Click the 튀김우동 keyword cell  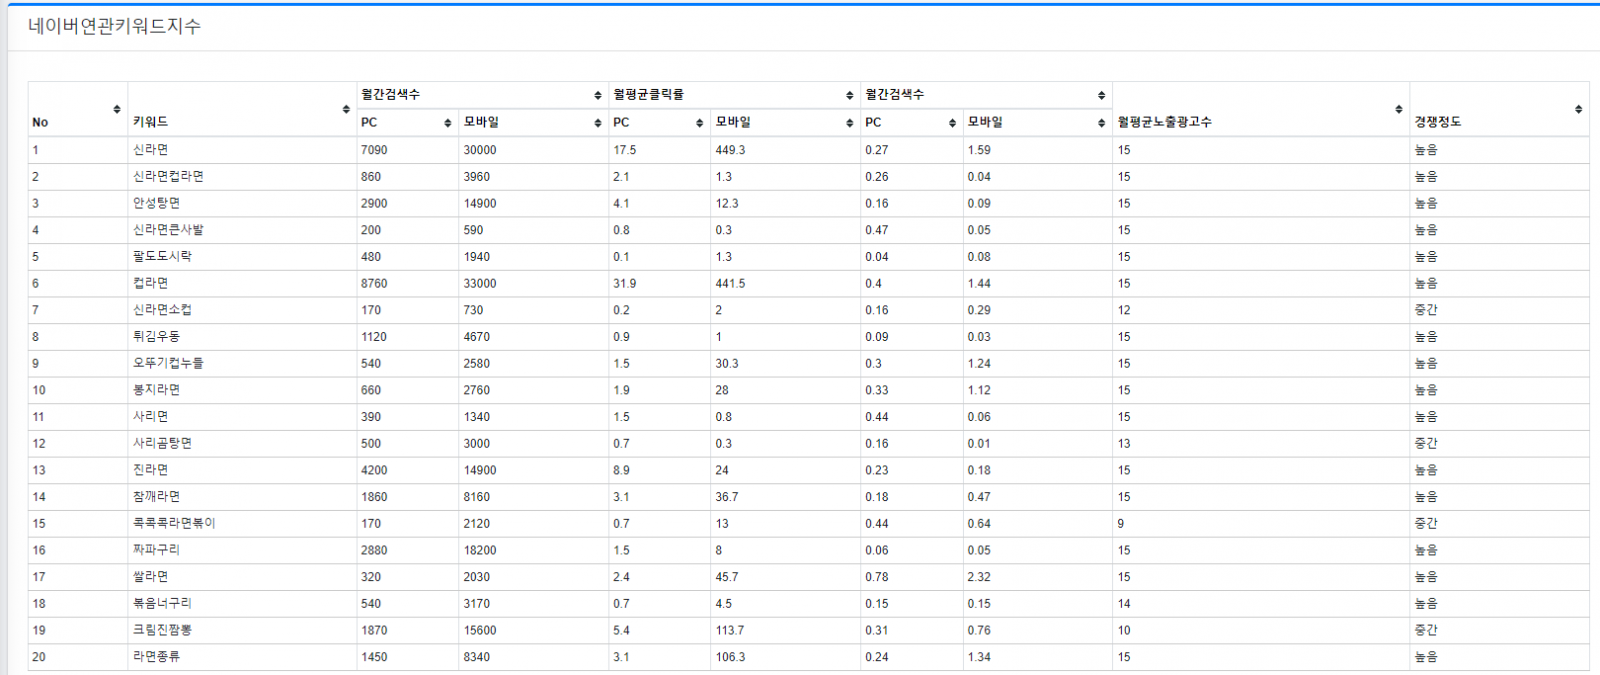pos(157,337)
